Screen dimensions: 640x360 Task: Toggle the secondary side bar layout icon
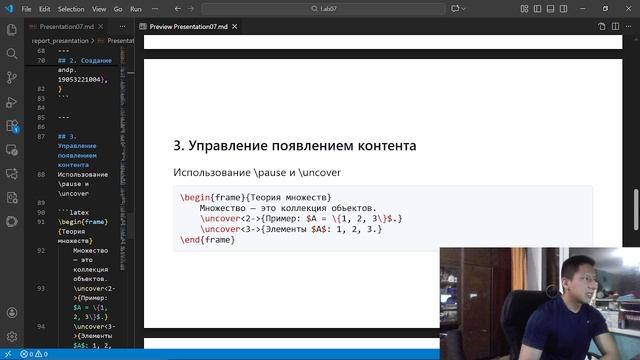[563, 9]
